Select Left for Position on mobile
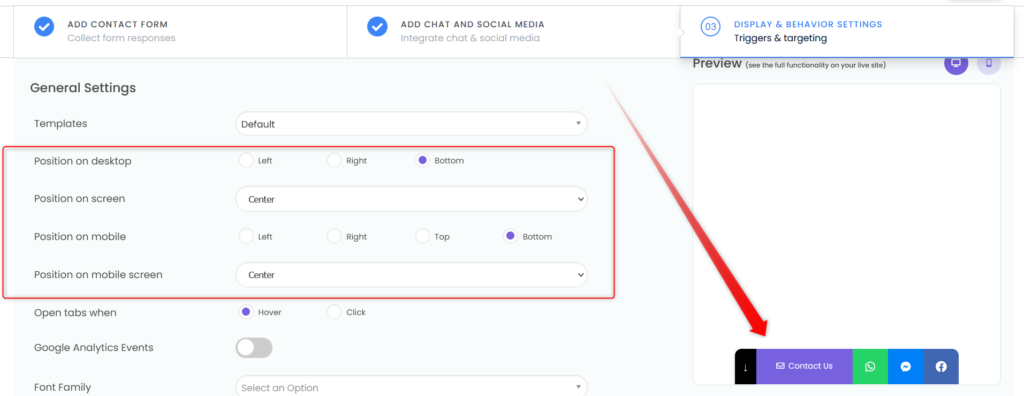The image size is (1024, 396). click(x=246, y=236)
